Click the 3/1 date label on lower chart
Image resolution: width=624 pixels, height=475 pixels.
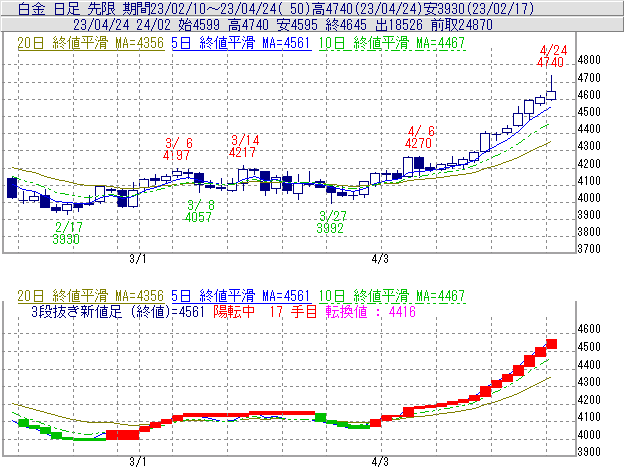coord(138,462)
